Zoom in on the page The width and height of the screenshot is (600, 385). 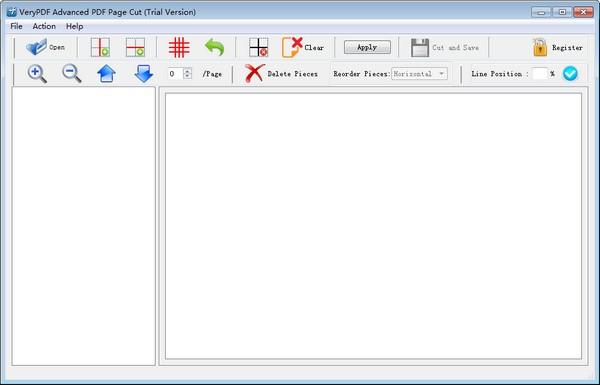(37, 73)
